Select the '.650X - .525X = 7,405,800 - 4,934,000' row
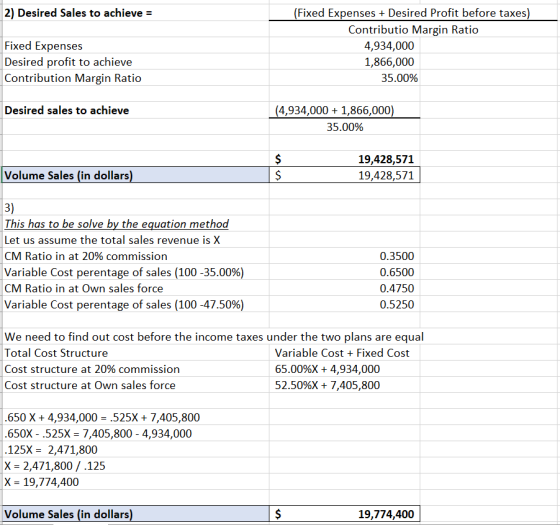Viewport: 560px width, 525px height. pyautogui.click(x=136, y=433)
